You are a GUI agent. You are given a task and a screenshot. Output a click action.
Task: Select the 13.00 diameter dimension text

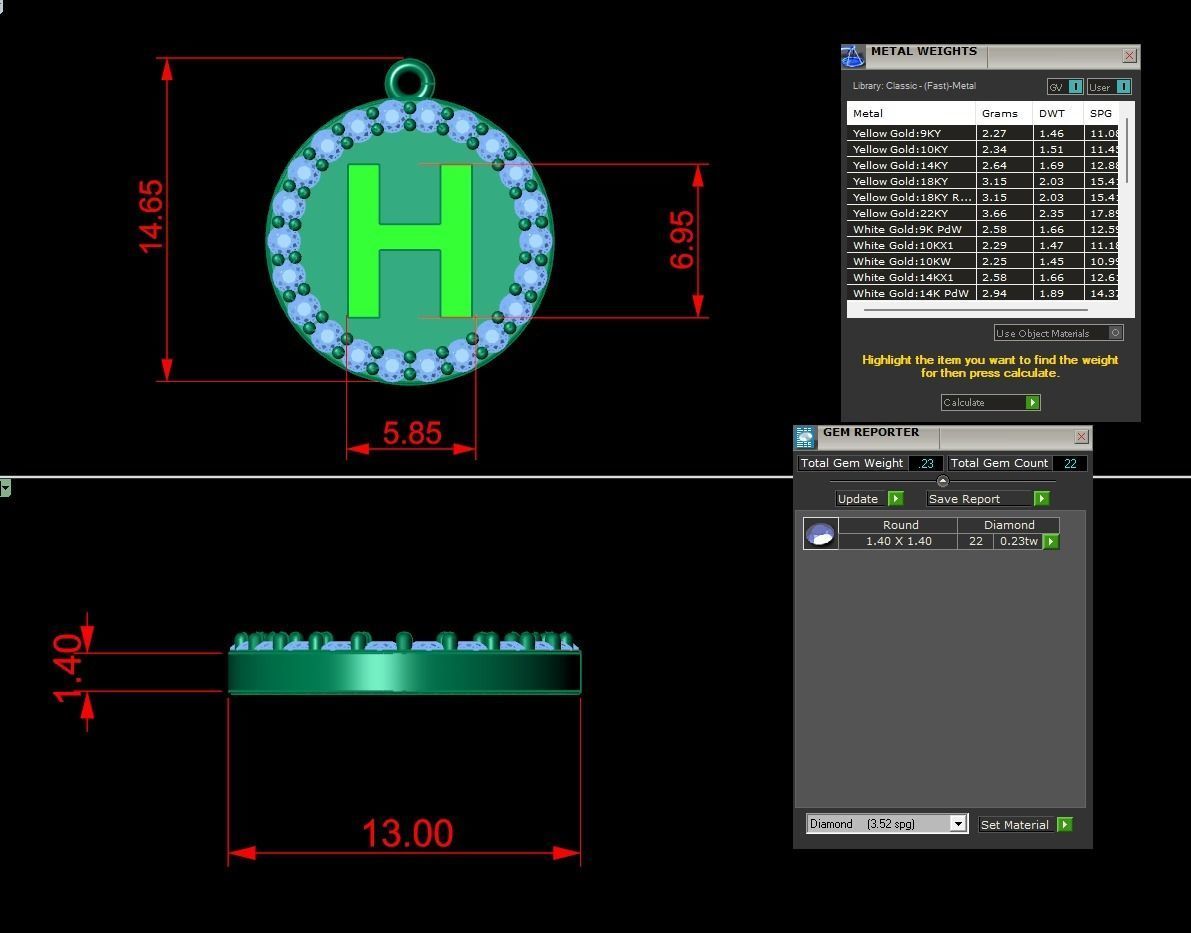click(x=407, y=833)
